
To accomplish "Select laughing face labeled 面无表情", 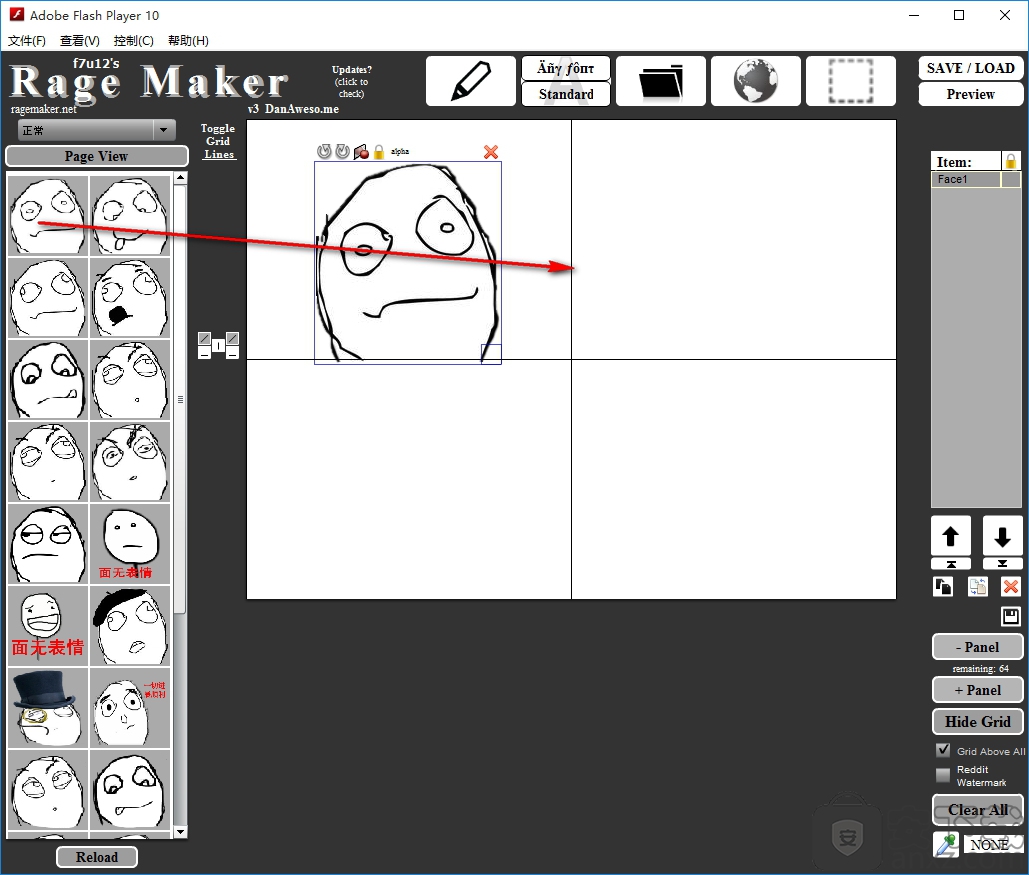I will (x=48, y=626).
